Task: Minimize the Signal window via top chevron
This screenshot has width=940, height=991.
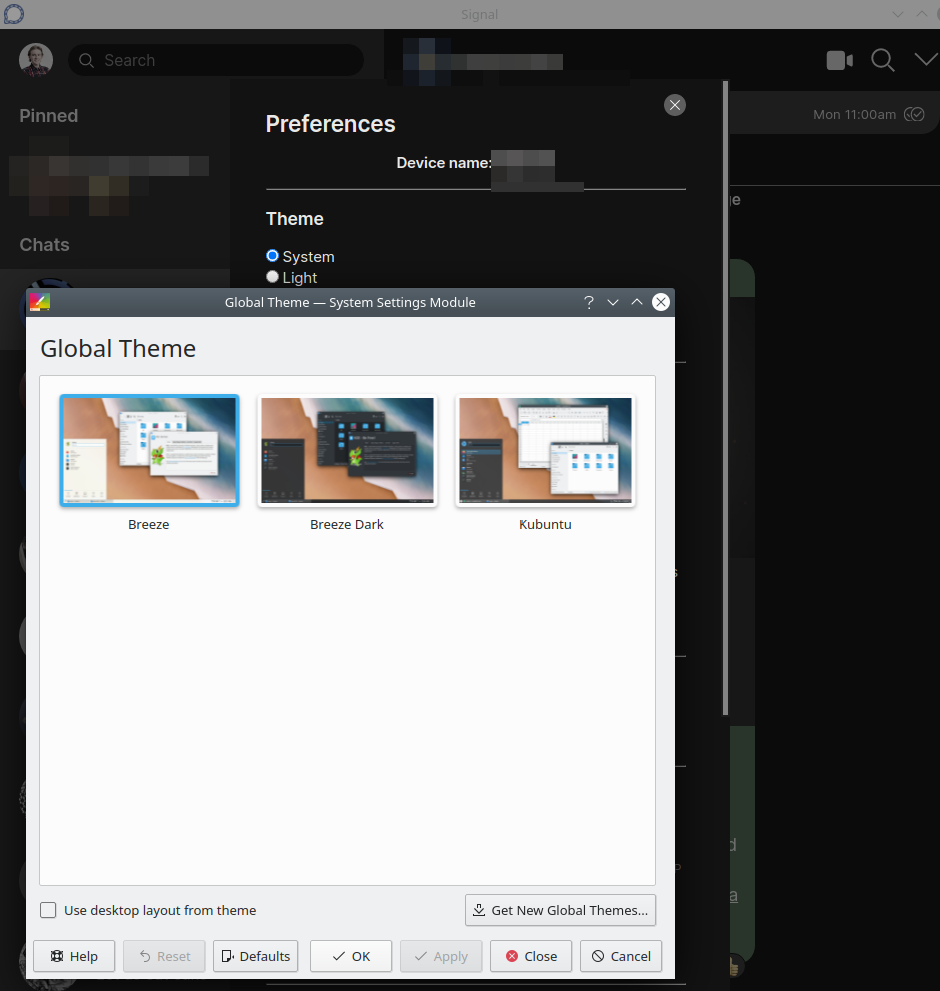Action: point(898,14)
